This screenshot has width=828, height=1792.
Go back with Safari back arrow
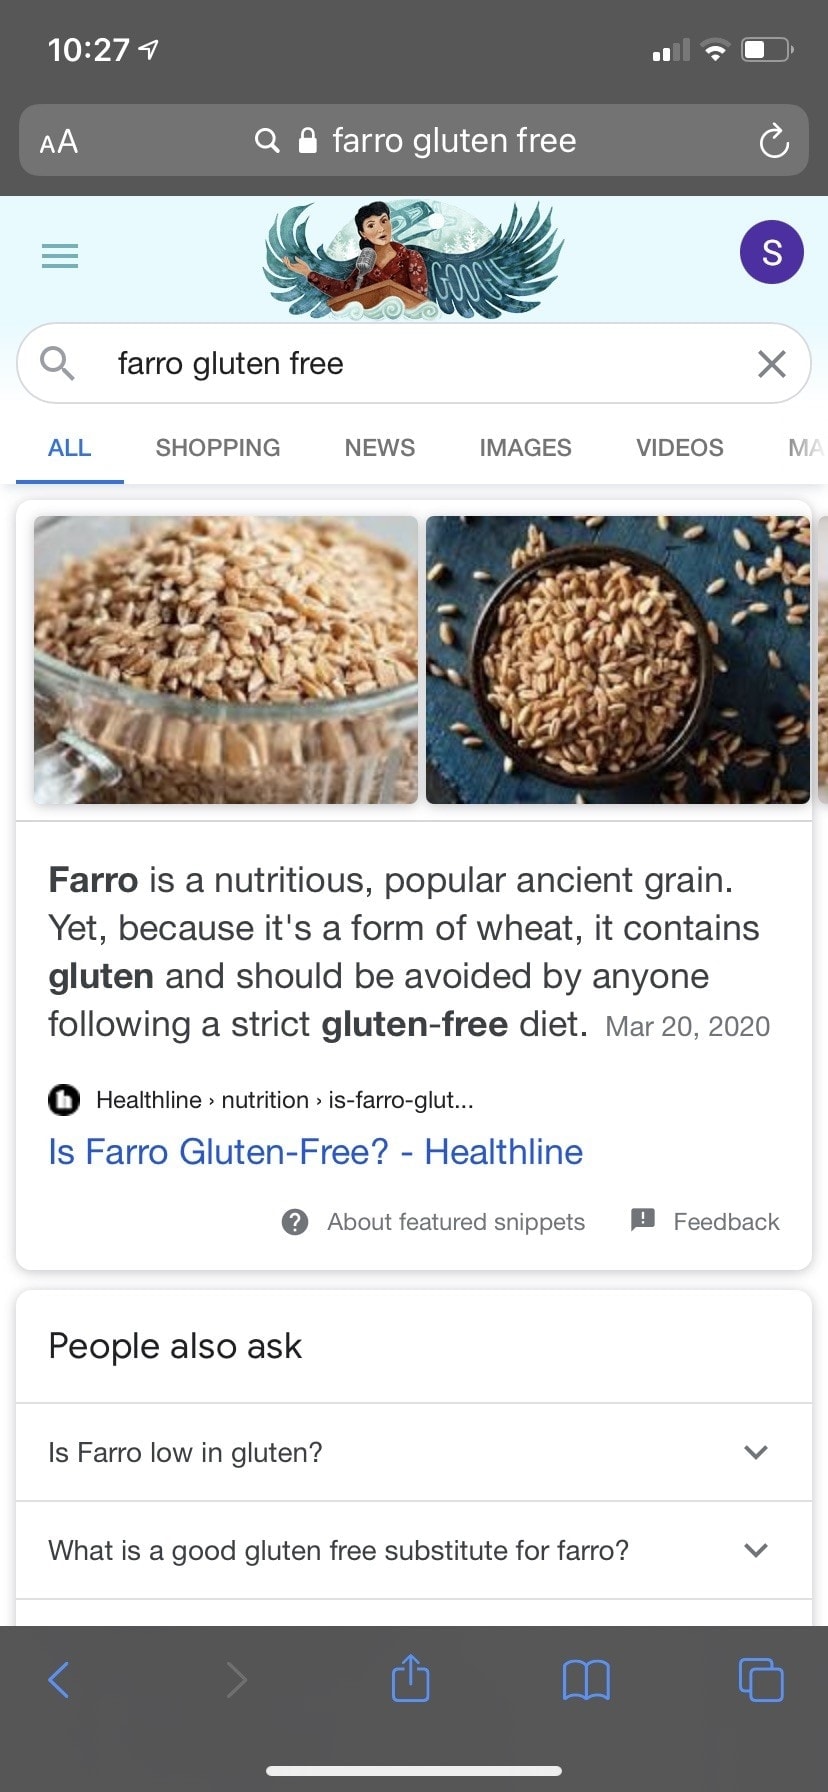(59, 1680)
